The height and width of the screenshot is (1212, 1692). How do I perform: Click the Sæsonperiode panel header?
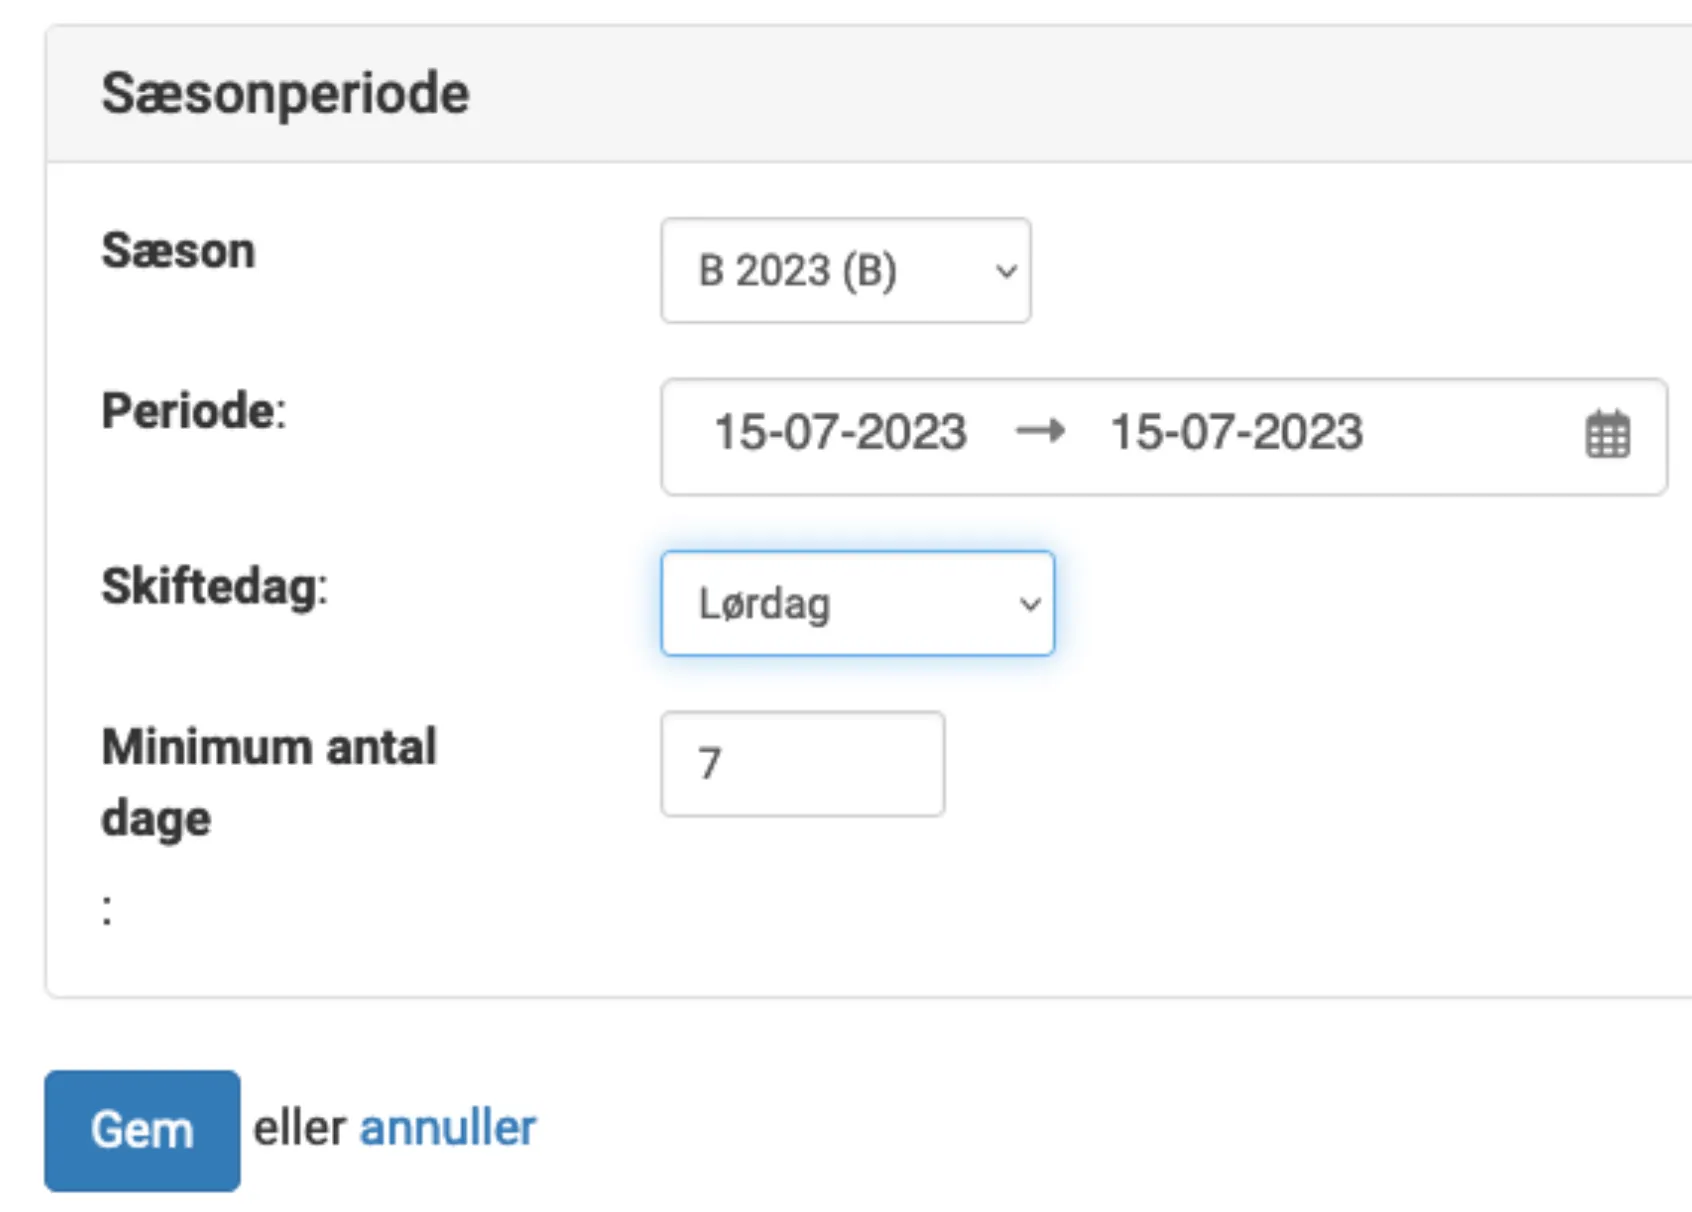coord(284,92)
